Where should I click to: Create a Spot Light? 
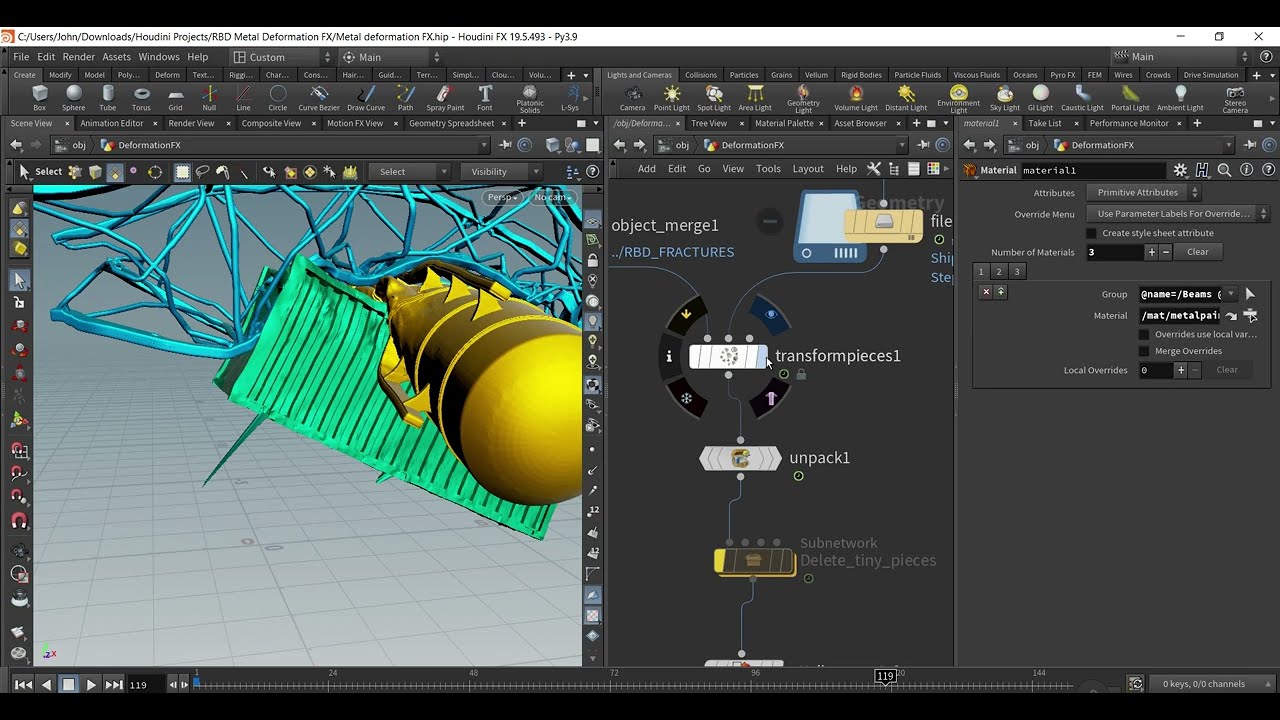[x=714, y=98]
